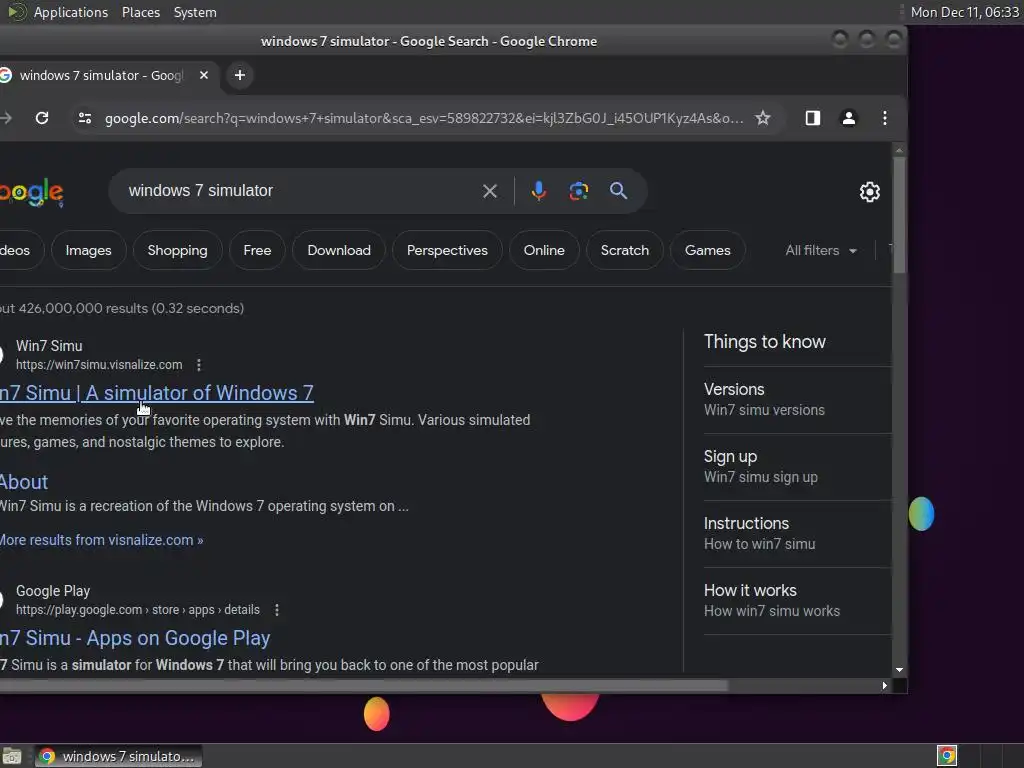
Task: Open options for Win7 Simu result
Action: (x=199, y=365)
